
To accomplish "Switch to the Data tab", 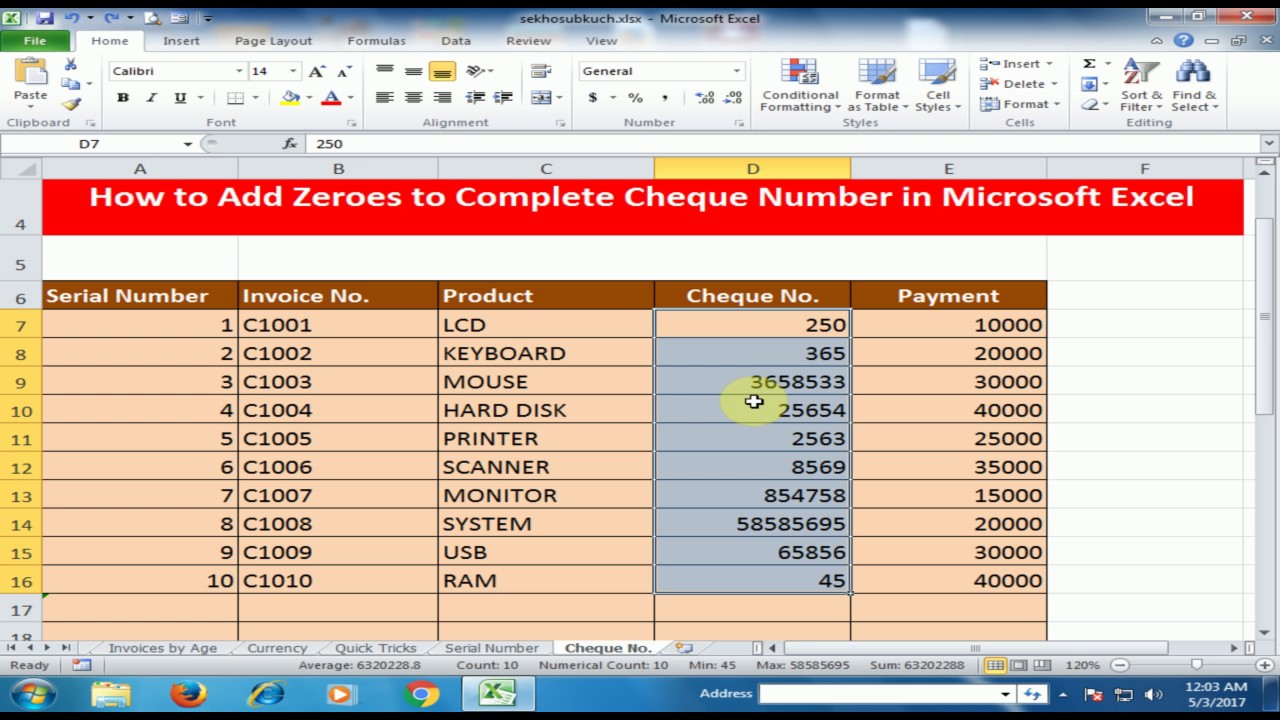I will (456, 41).
